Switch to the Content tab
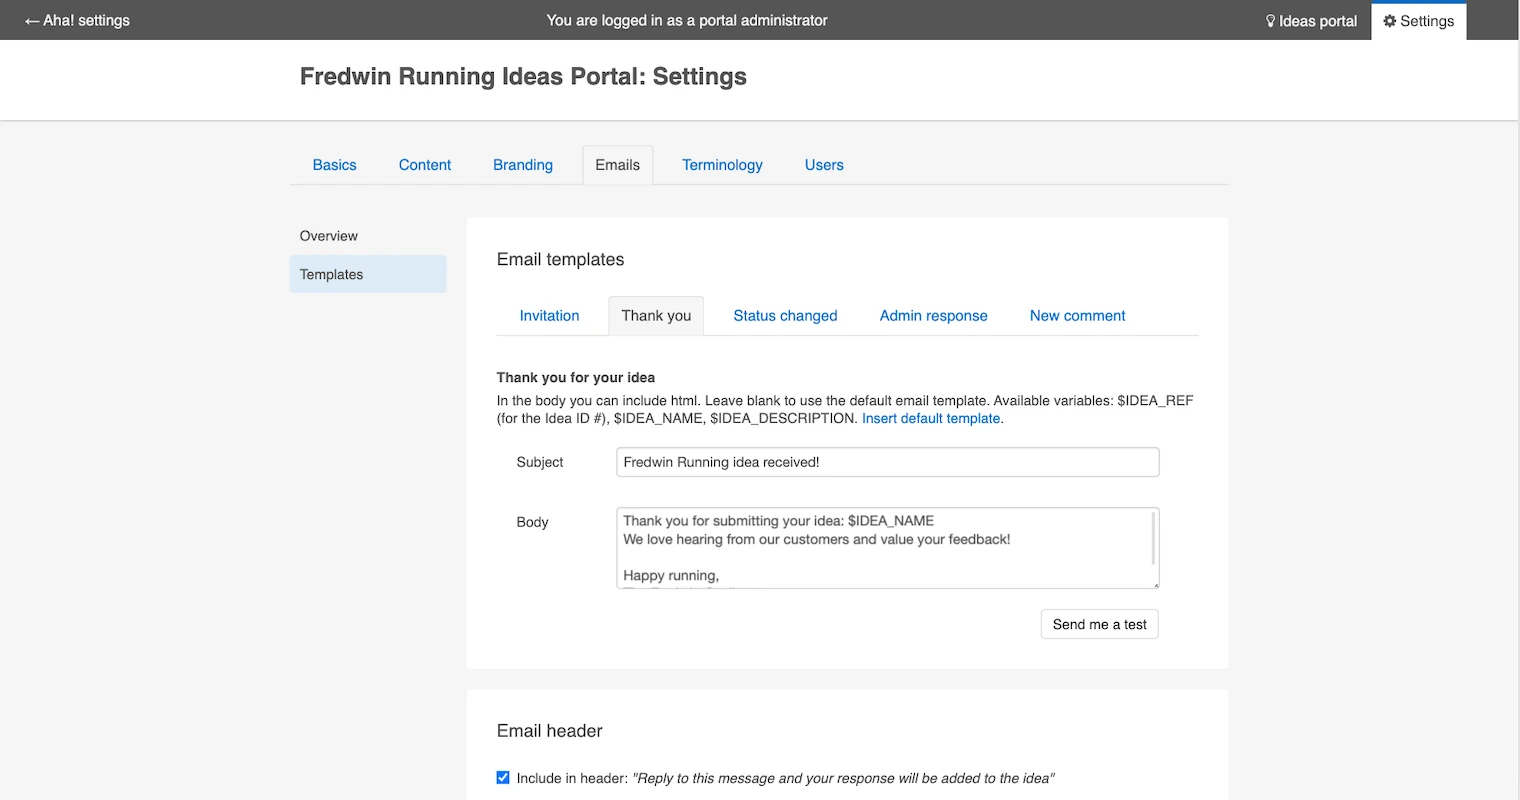1520x800 pixels. click(x=425, y=165)
